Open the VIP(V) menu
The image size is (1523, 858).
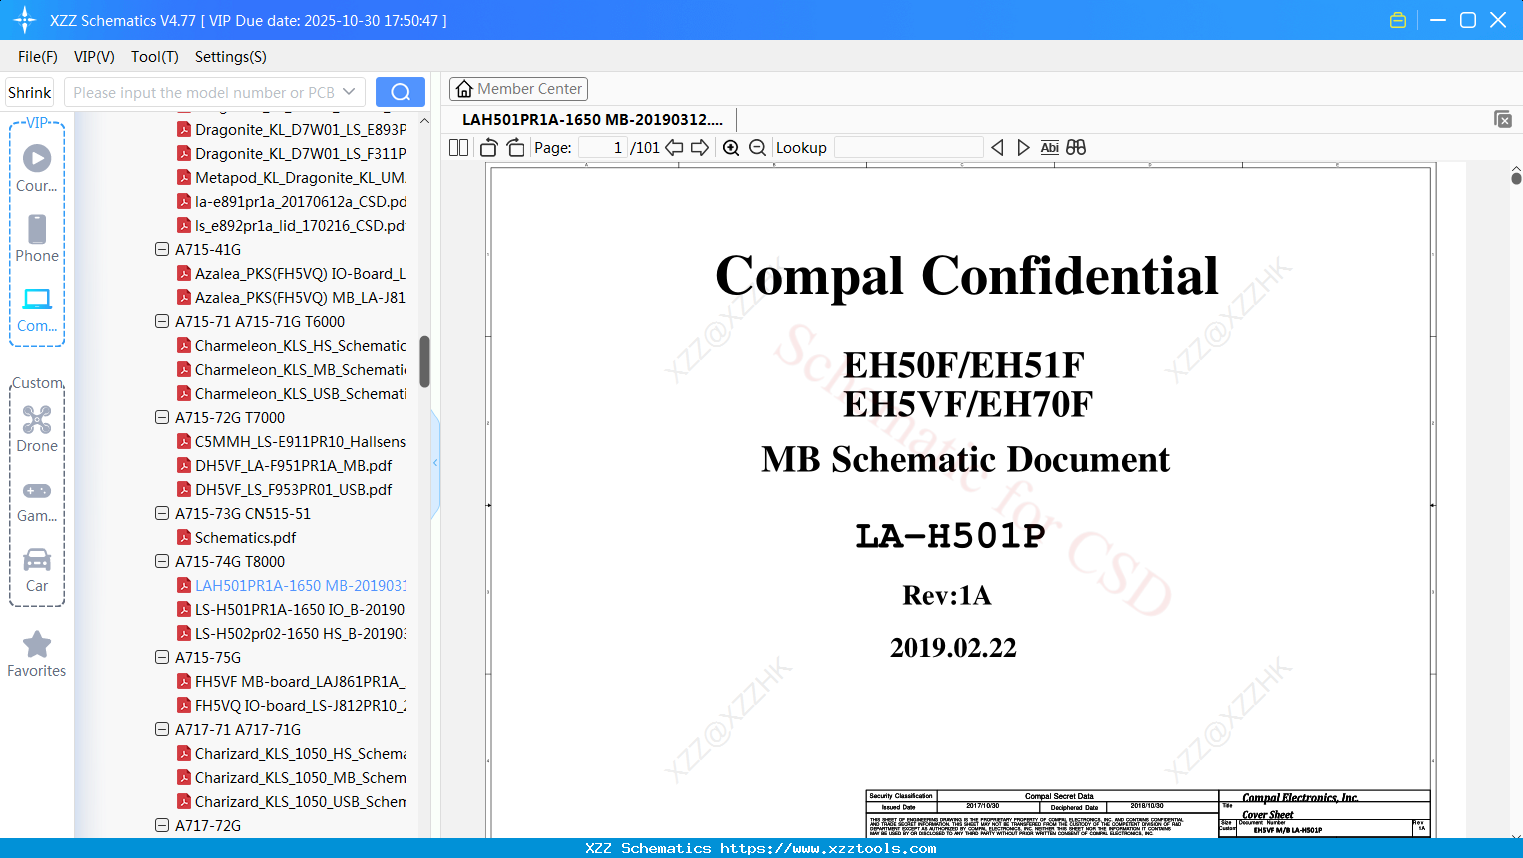coord(94,57)
